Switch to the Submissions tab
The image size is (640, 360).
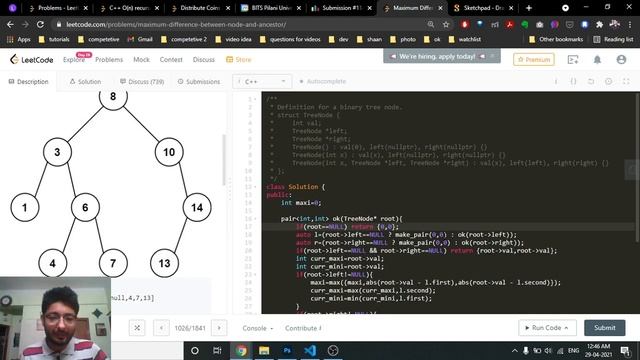click(199, 82)
